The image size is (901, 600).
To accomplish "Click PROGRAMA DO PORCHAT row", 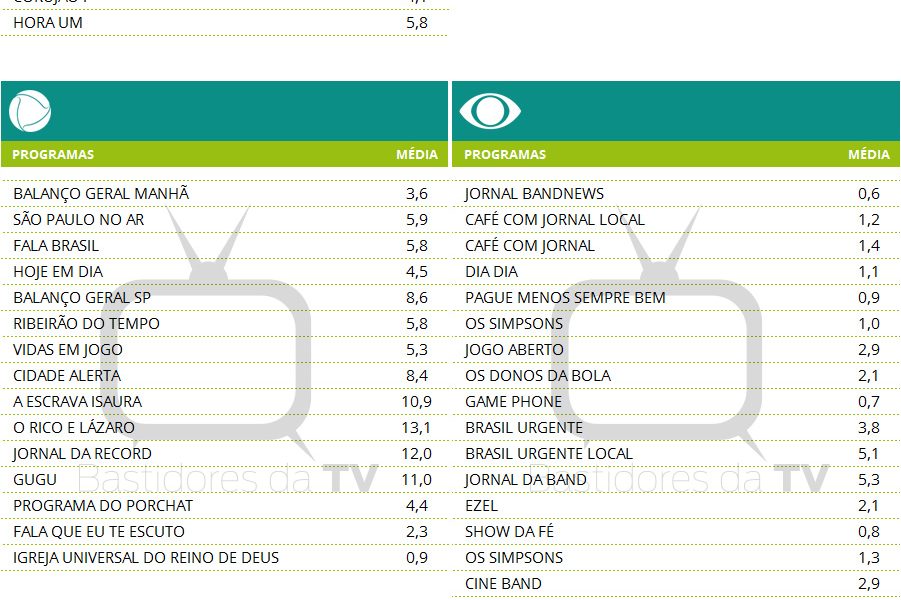I will pyautogui.click(x=103, y=506).
